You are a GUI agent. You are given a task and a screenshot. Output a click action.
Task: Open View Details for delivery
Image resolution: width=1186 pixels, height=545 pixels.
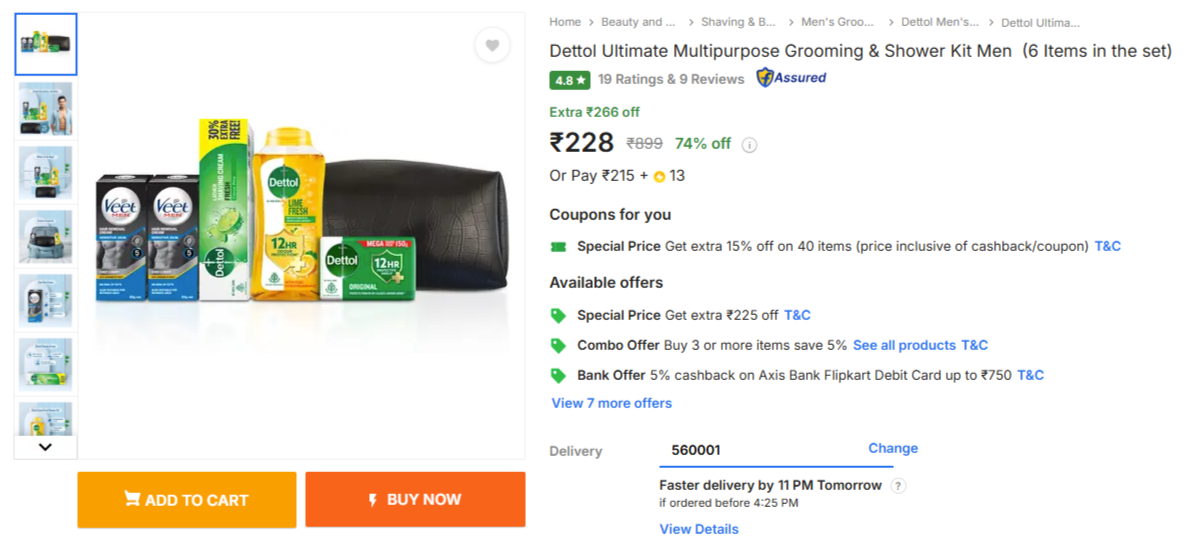click(698, 529)
